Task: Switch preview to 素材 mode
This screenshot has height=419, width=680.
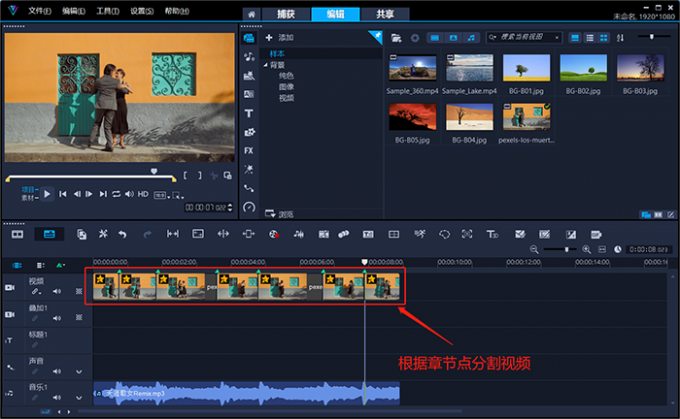Action: (28, 198)
